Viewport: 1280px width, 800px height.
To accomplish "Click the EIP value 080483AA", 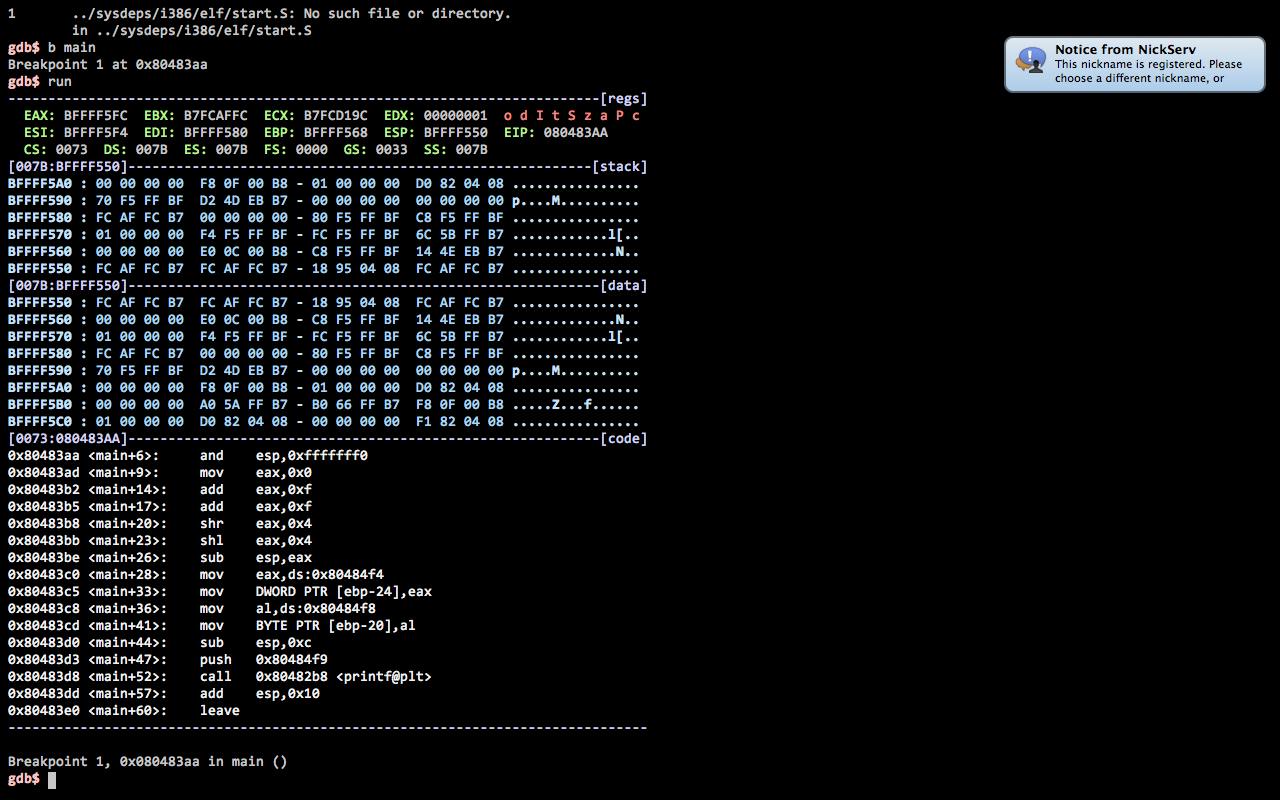I will [x=576, y=132].
